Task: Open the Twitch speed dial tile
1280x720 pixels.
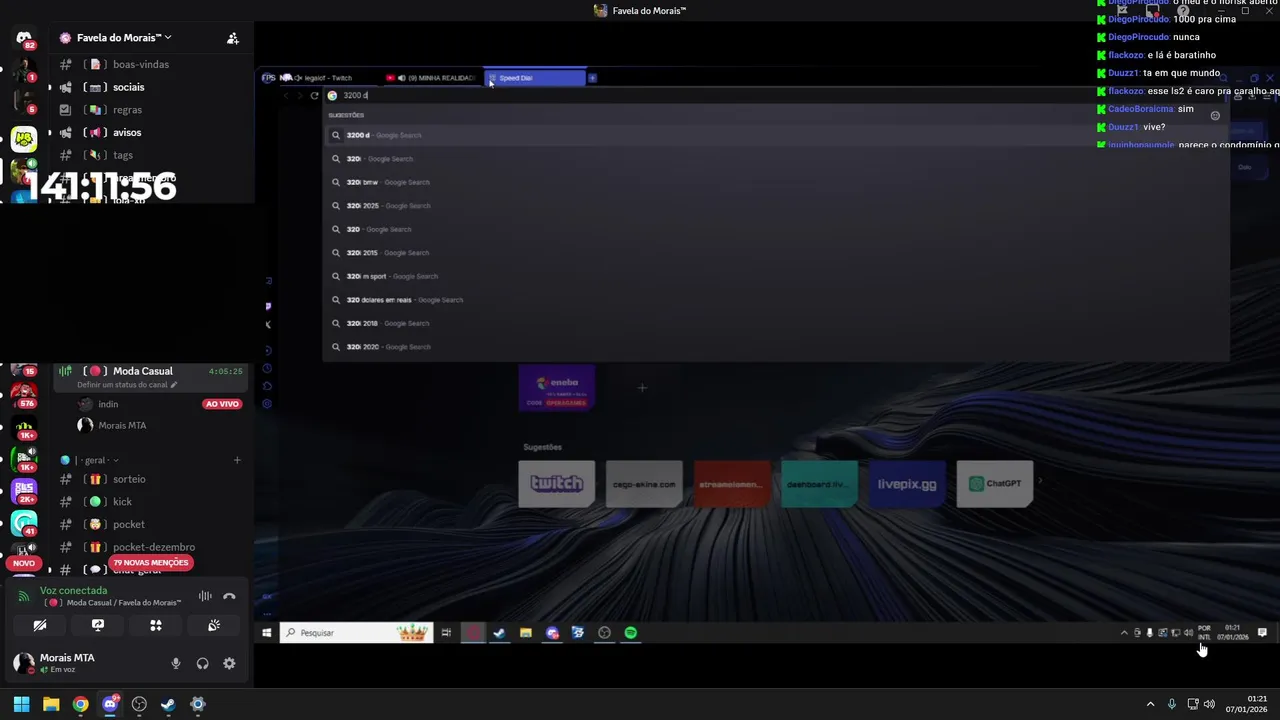Action: [556, 484]
